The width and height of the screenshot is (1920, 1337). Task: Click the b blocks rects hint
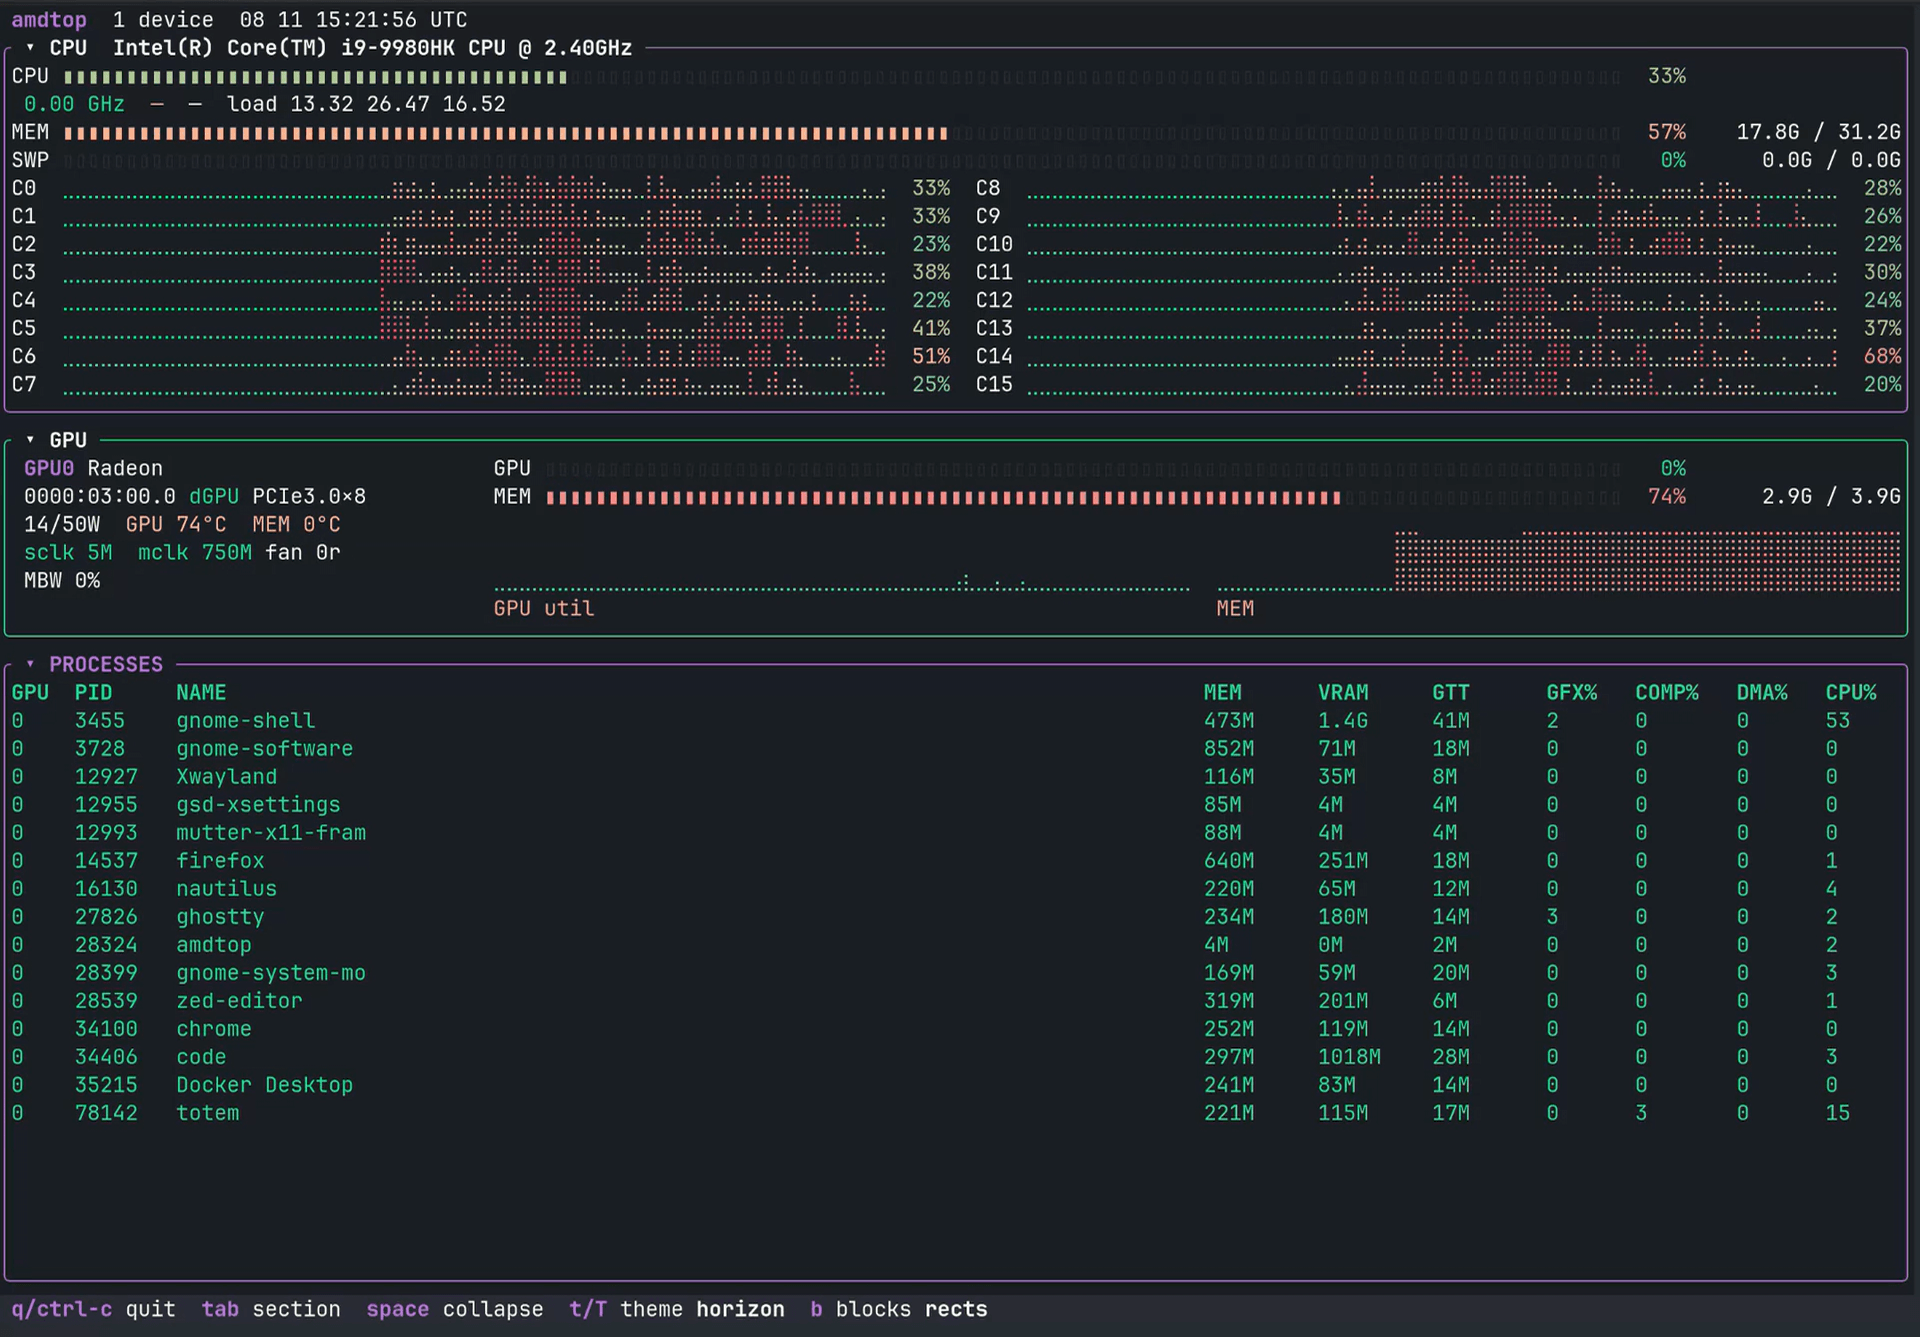click(899, 1309)
